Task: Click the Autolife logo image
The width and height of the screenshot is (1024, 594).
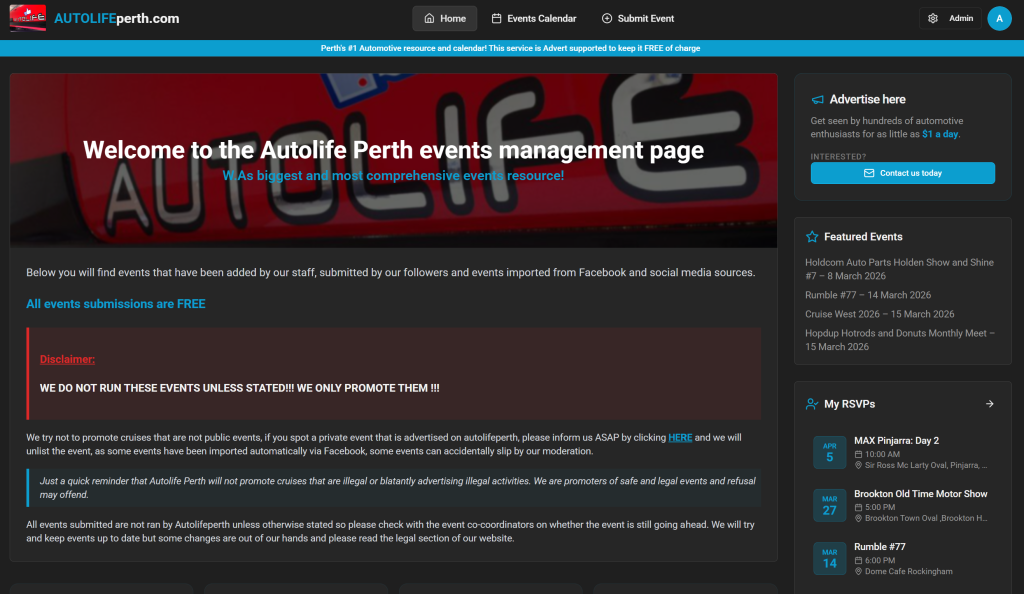Action: click(x=27, y=18)
